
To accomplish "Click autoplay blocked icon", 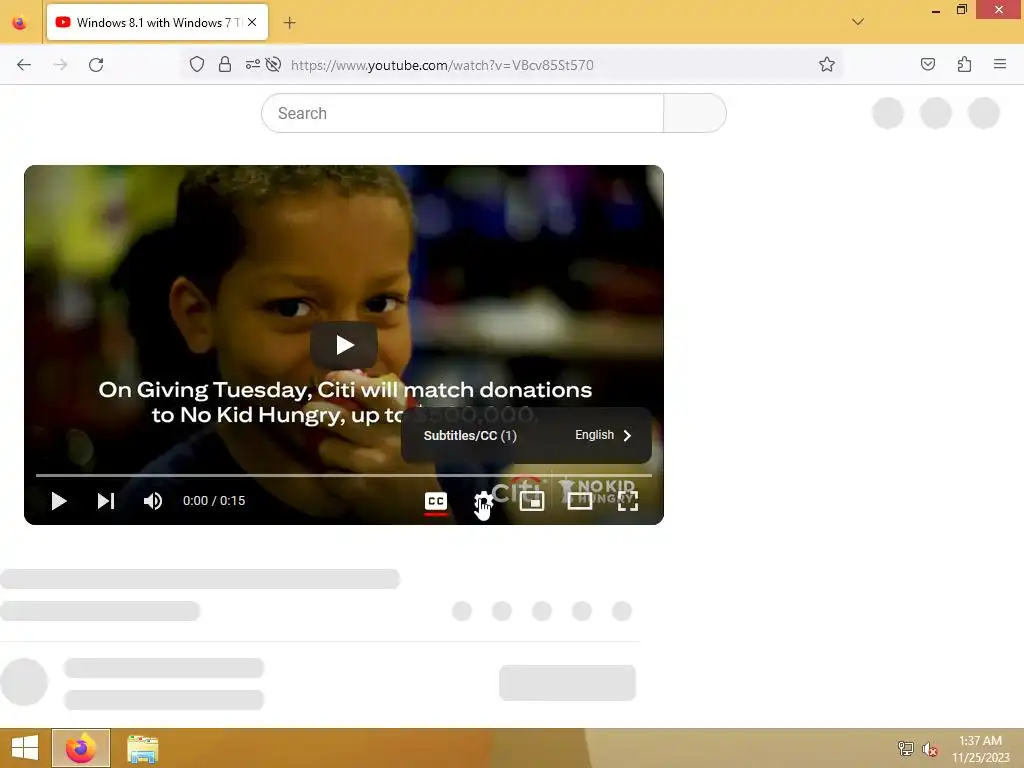I will (x=273, y=65).
